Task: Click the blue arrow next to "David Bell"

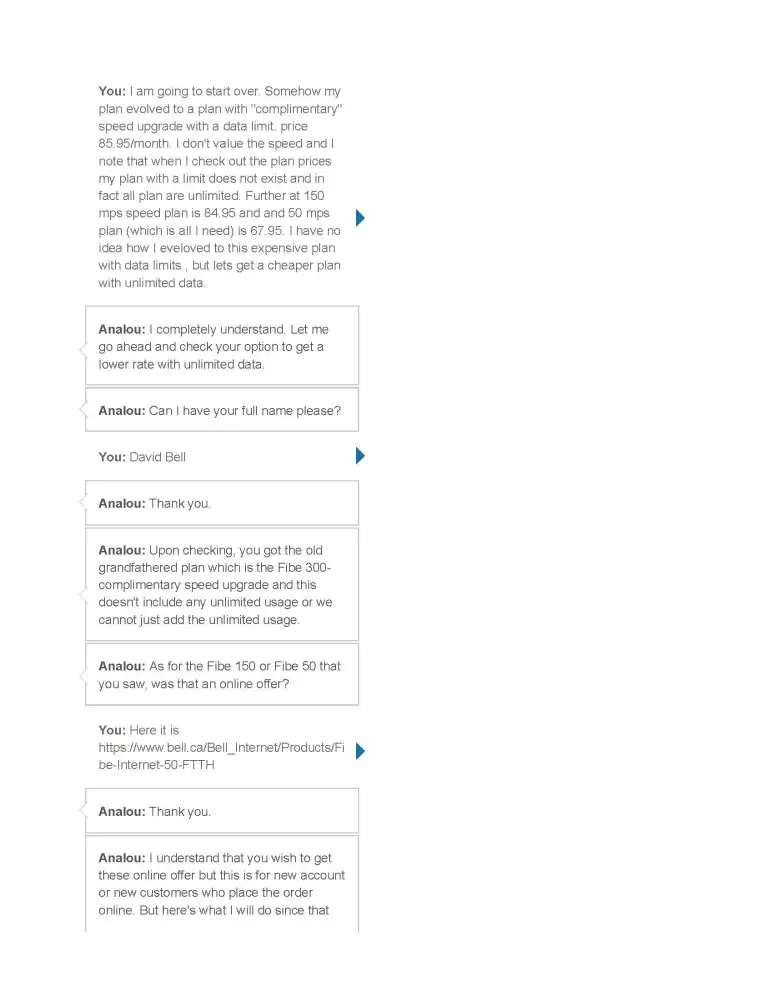Action: [x=361, y=457]
